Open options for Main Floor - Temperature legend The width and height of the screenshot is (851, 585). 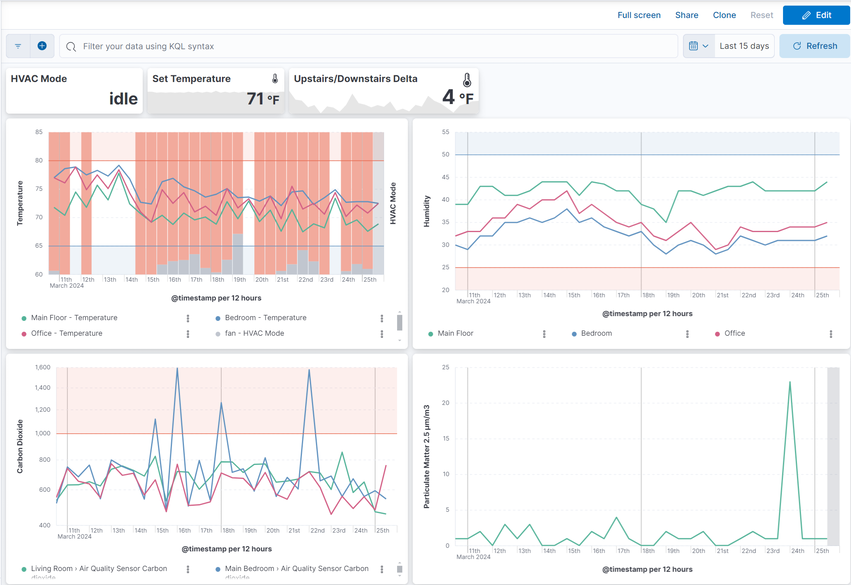pos(188,318)
